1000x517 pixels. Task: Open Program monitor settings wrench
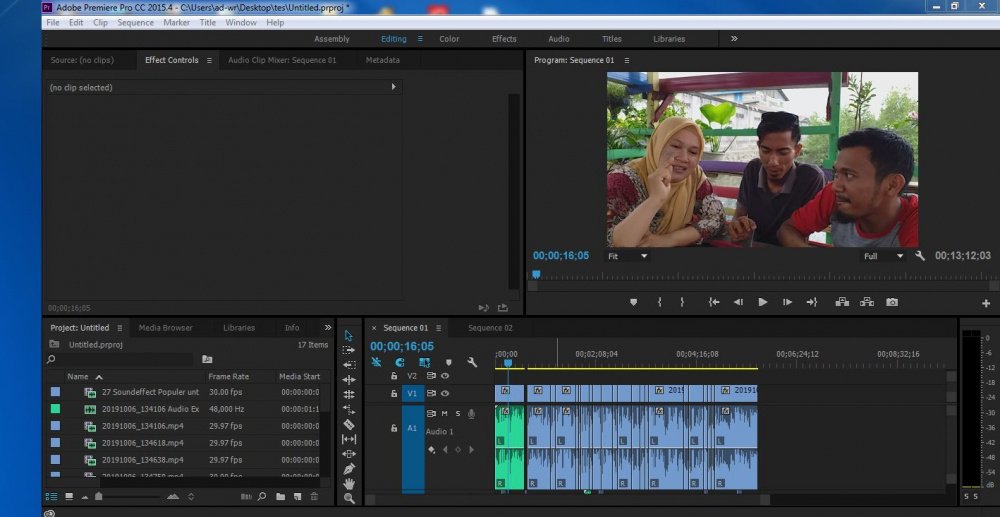[x=920, y=256]
